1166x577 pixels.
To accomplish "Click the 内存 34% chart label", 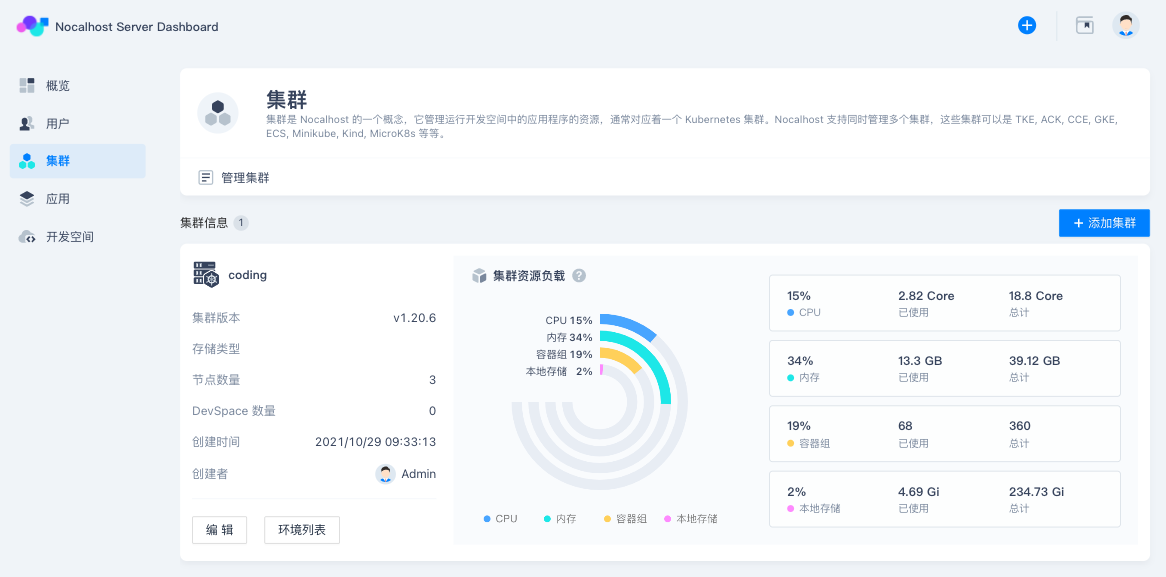I will click(x=570, y=338).
